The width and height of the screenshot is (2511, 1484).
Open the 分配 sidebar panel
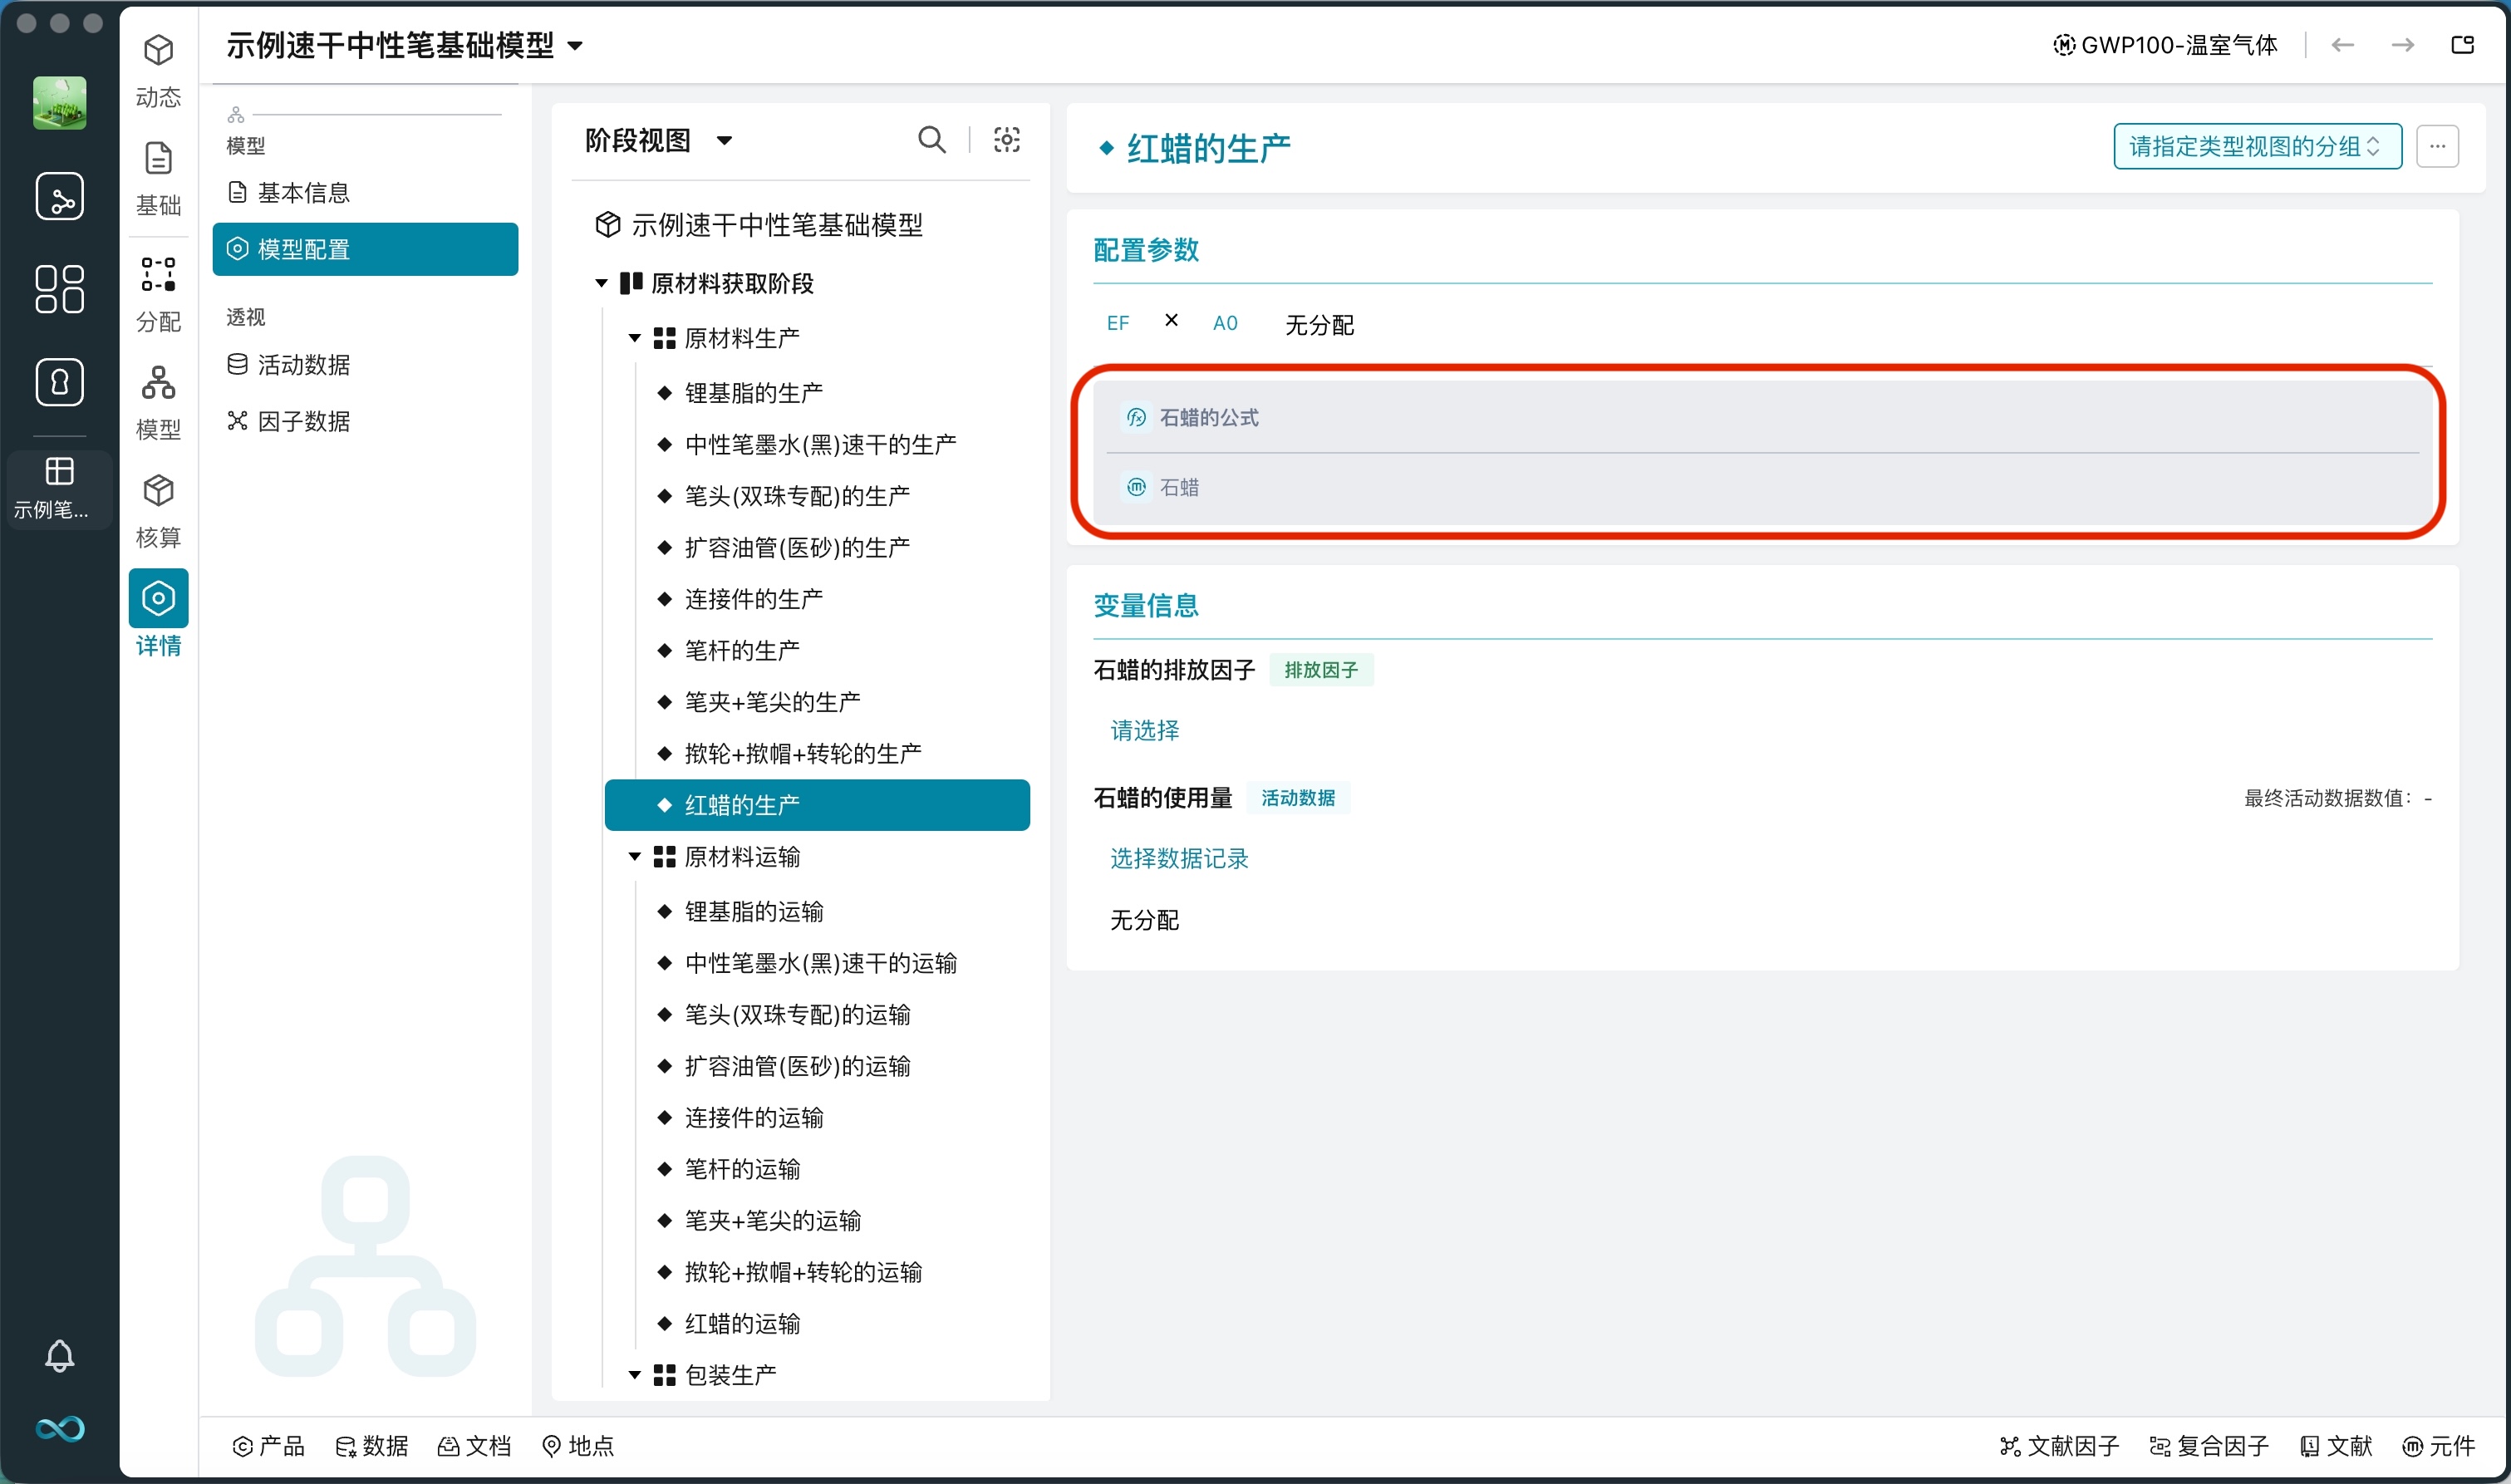(x=158, y=293)
